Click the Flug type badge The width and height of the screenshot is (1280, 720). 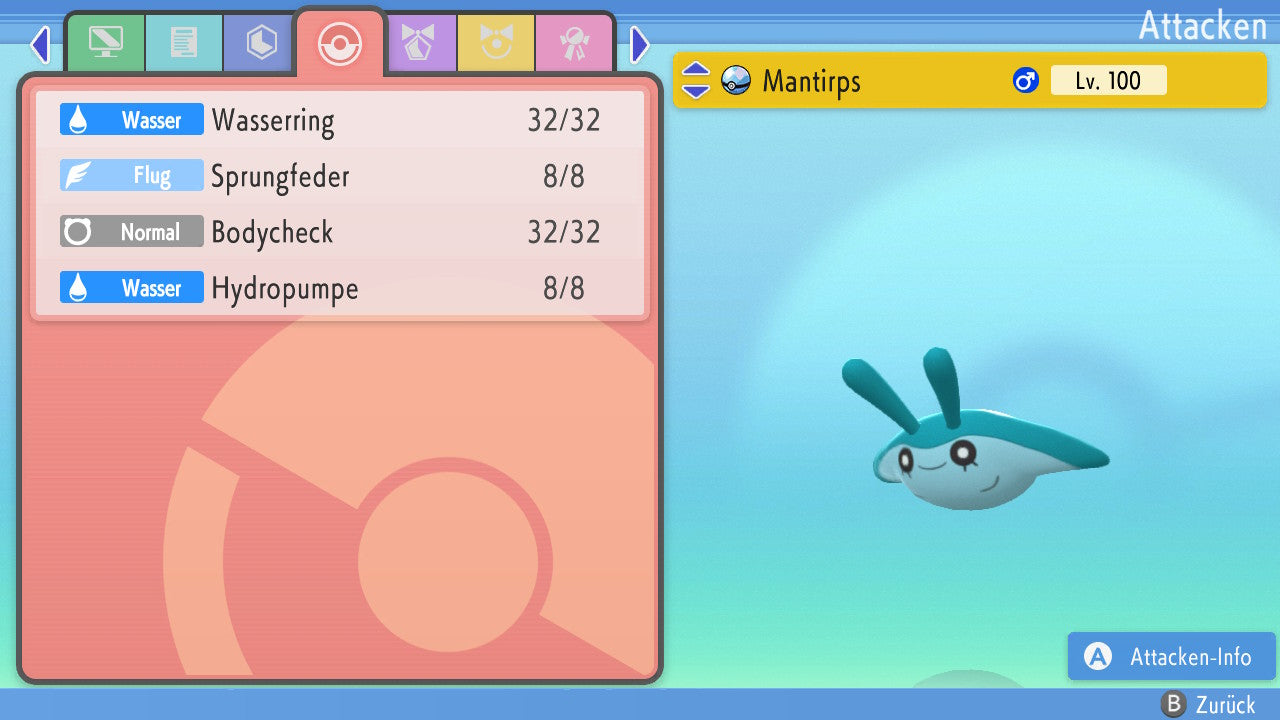point(132,176)
